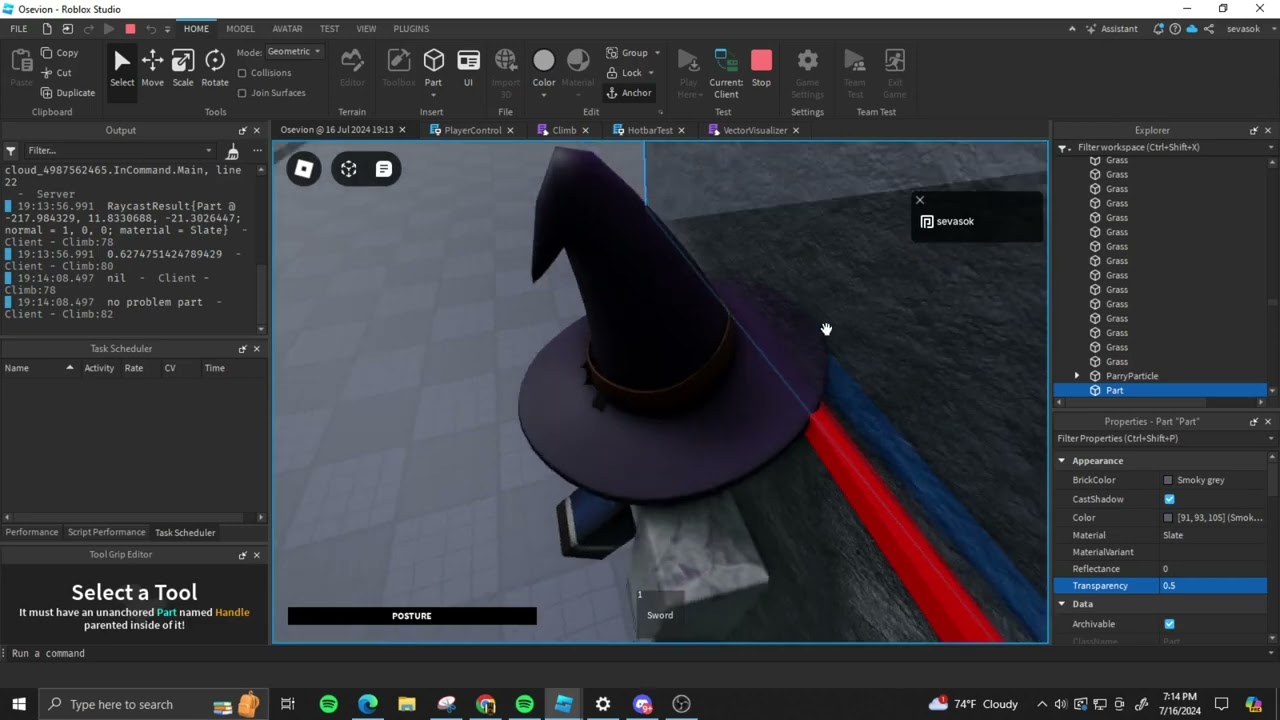This screenshot has width=1280, height=720.
Task: Open the VectorVisualizer script tab
Action: pyautogui.click(x=755, y=130)
